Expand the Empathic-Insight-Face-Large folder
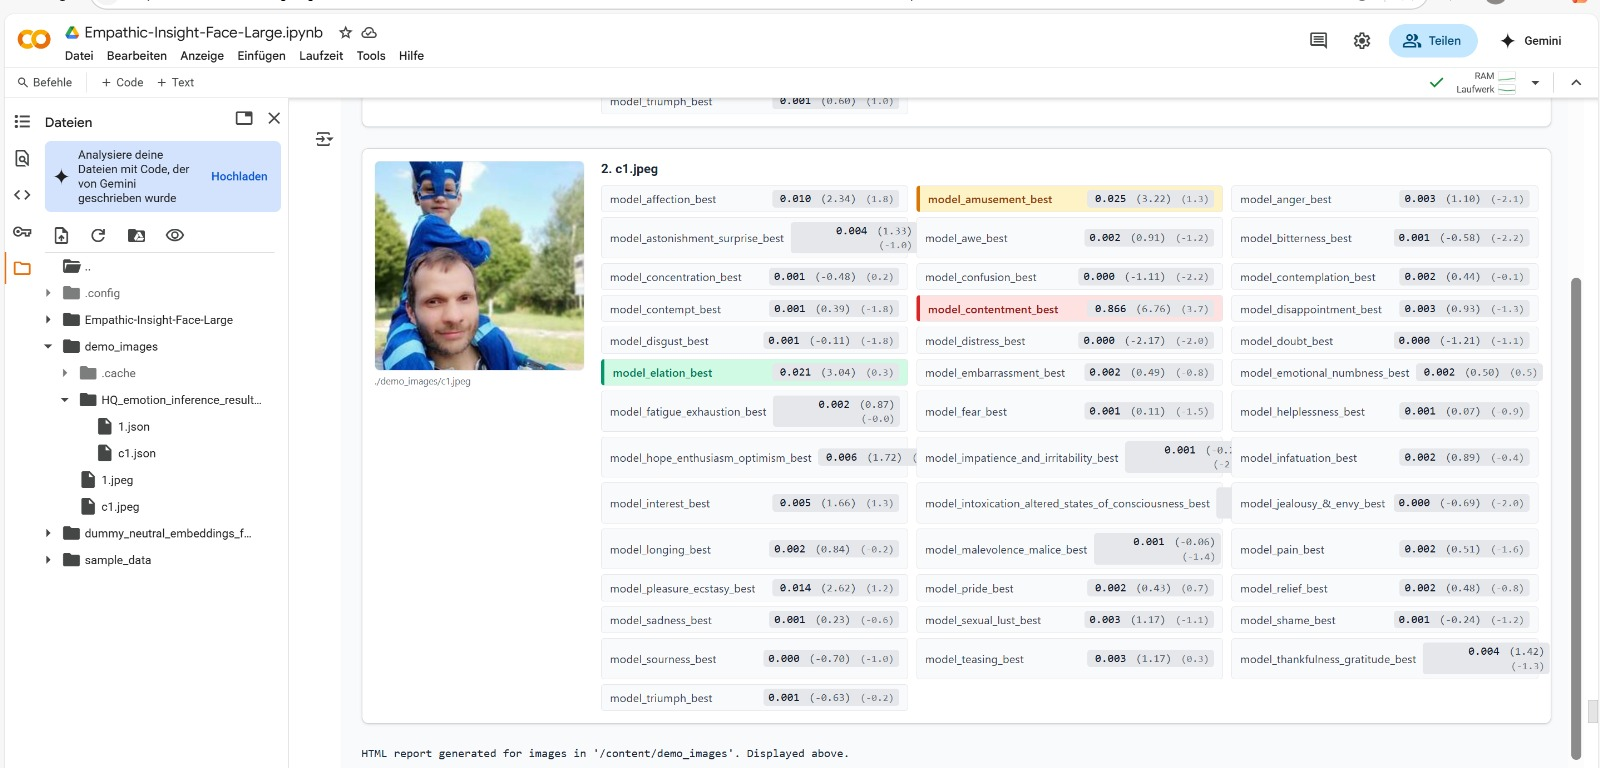The width and height of the screenshot is (1600, 768). pos(48,320)
